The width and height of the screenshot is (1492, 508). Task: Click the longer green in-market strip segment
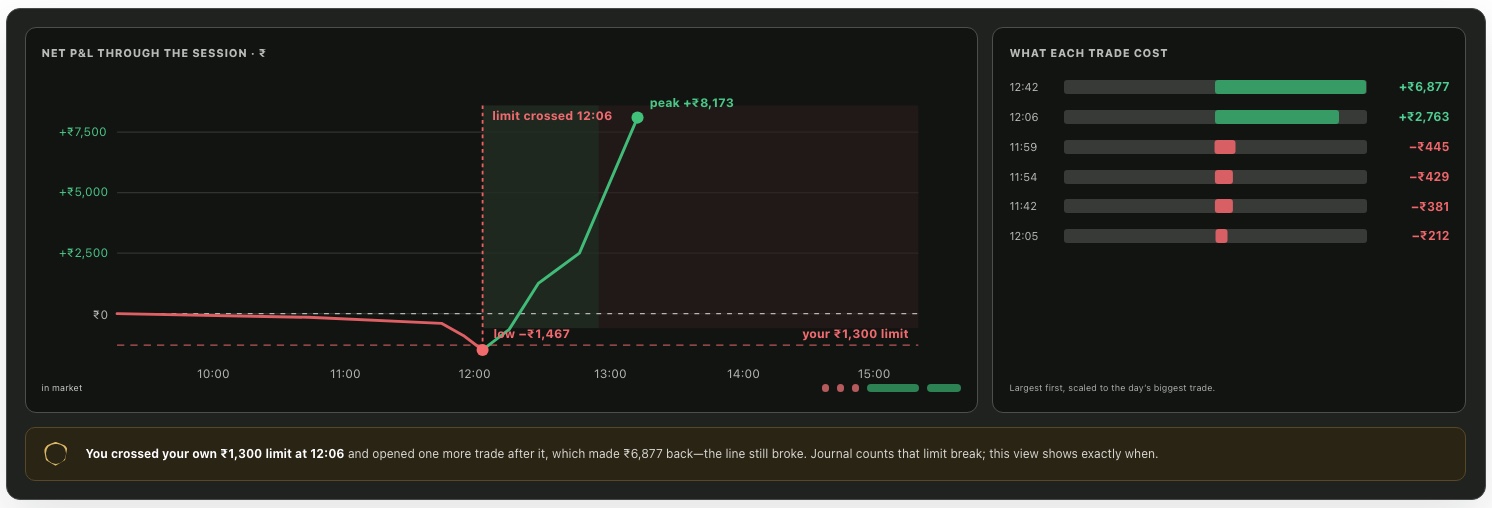[x=893, y=388]
